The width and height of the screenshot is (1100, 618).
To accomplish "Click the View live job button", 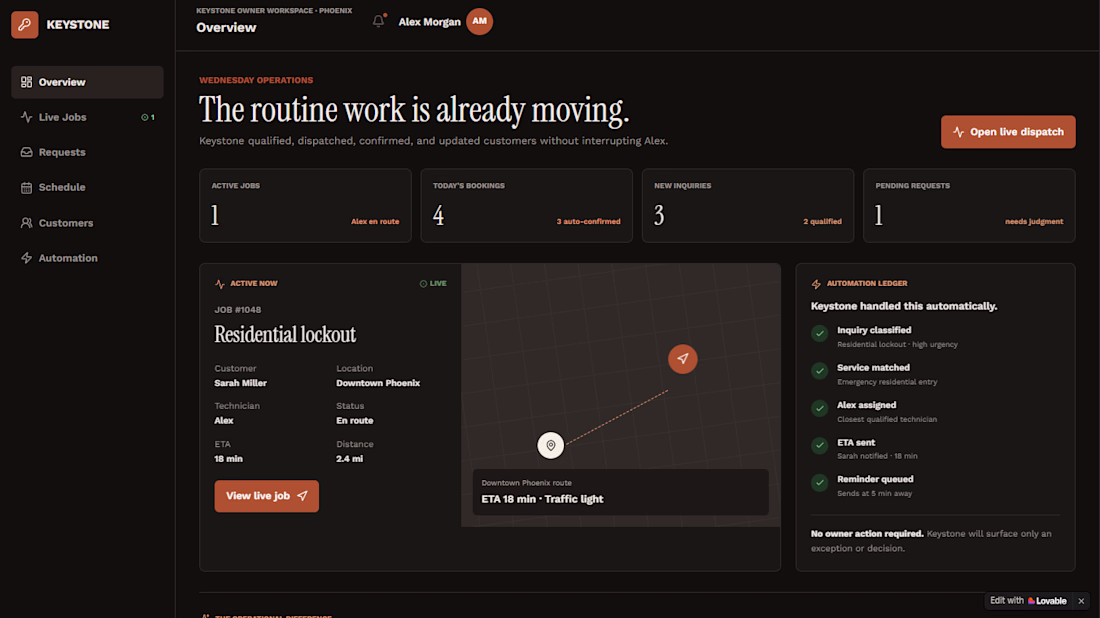I will pos(267,496).
